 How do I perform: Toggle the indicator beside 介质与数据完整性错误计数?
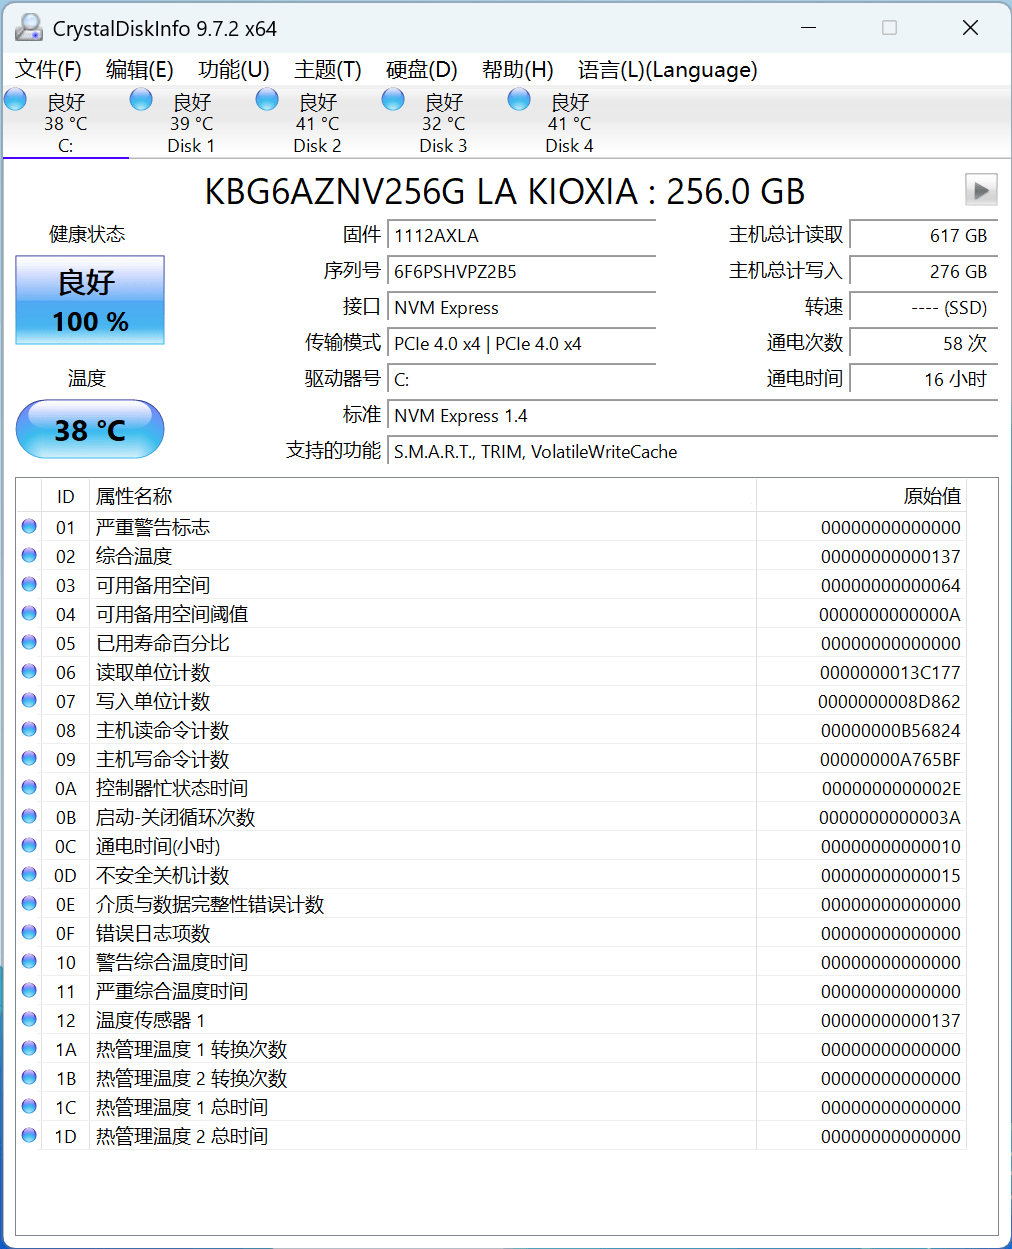tap(28, 904)
